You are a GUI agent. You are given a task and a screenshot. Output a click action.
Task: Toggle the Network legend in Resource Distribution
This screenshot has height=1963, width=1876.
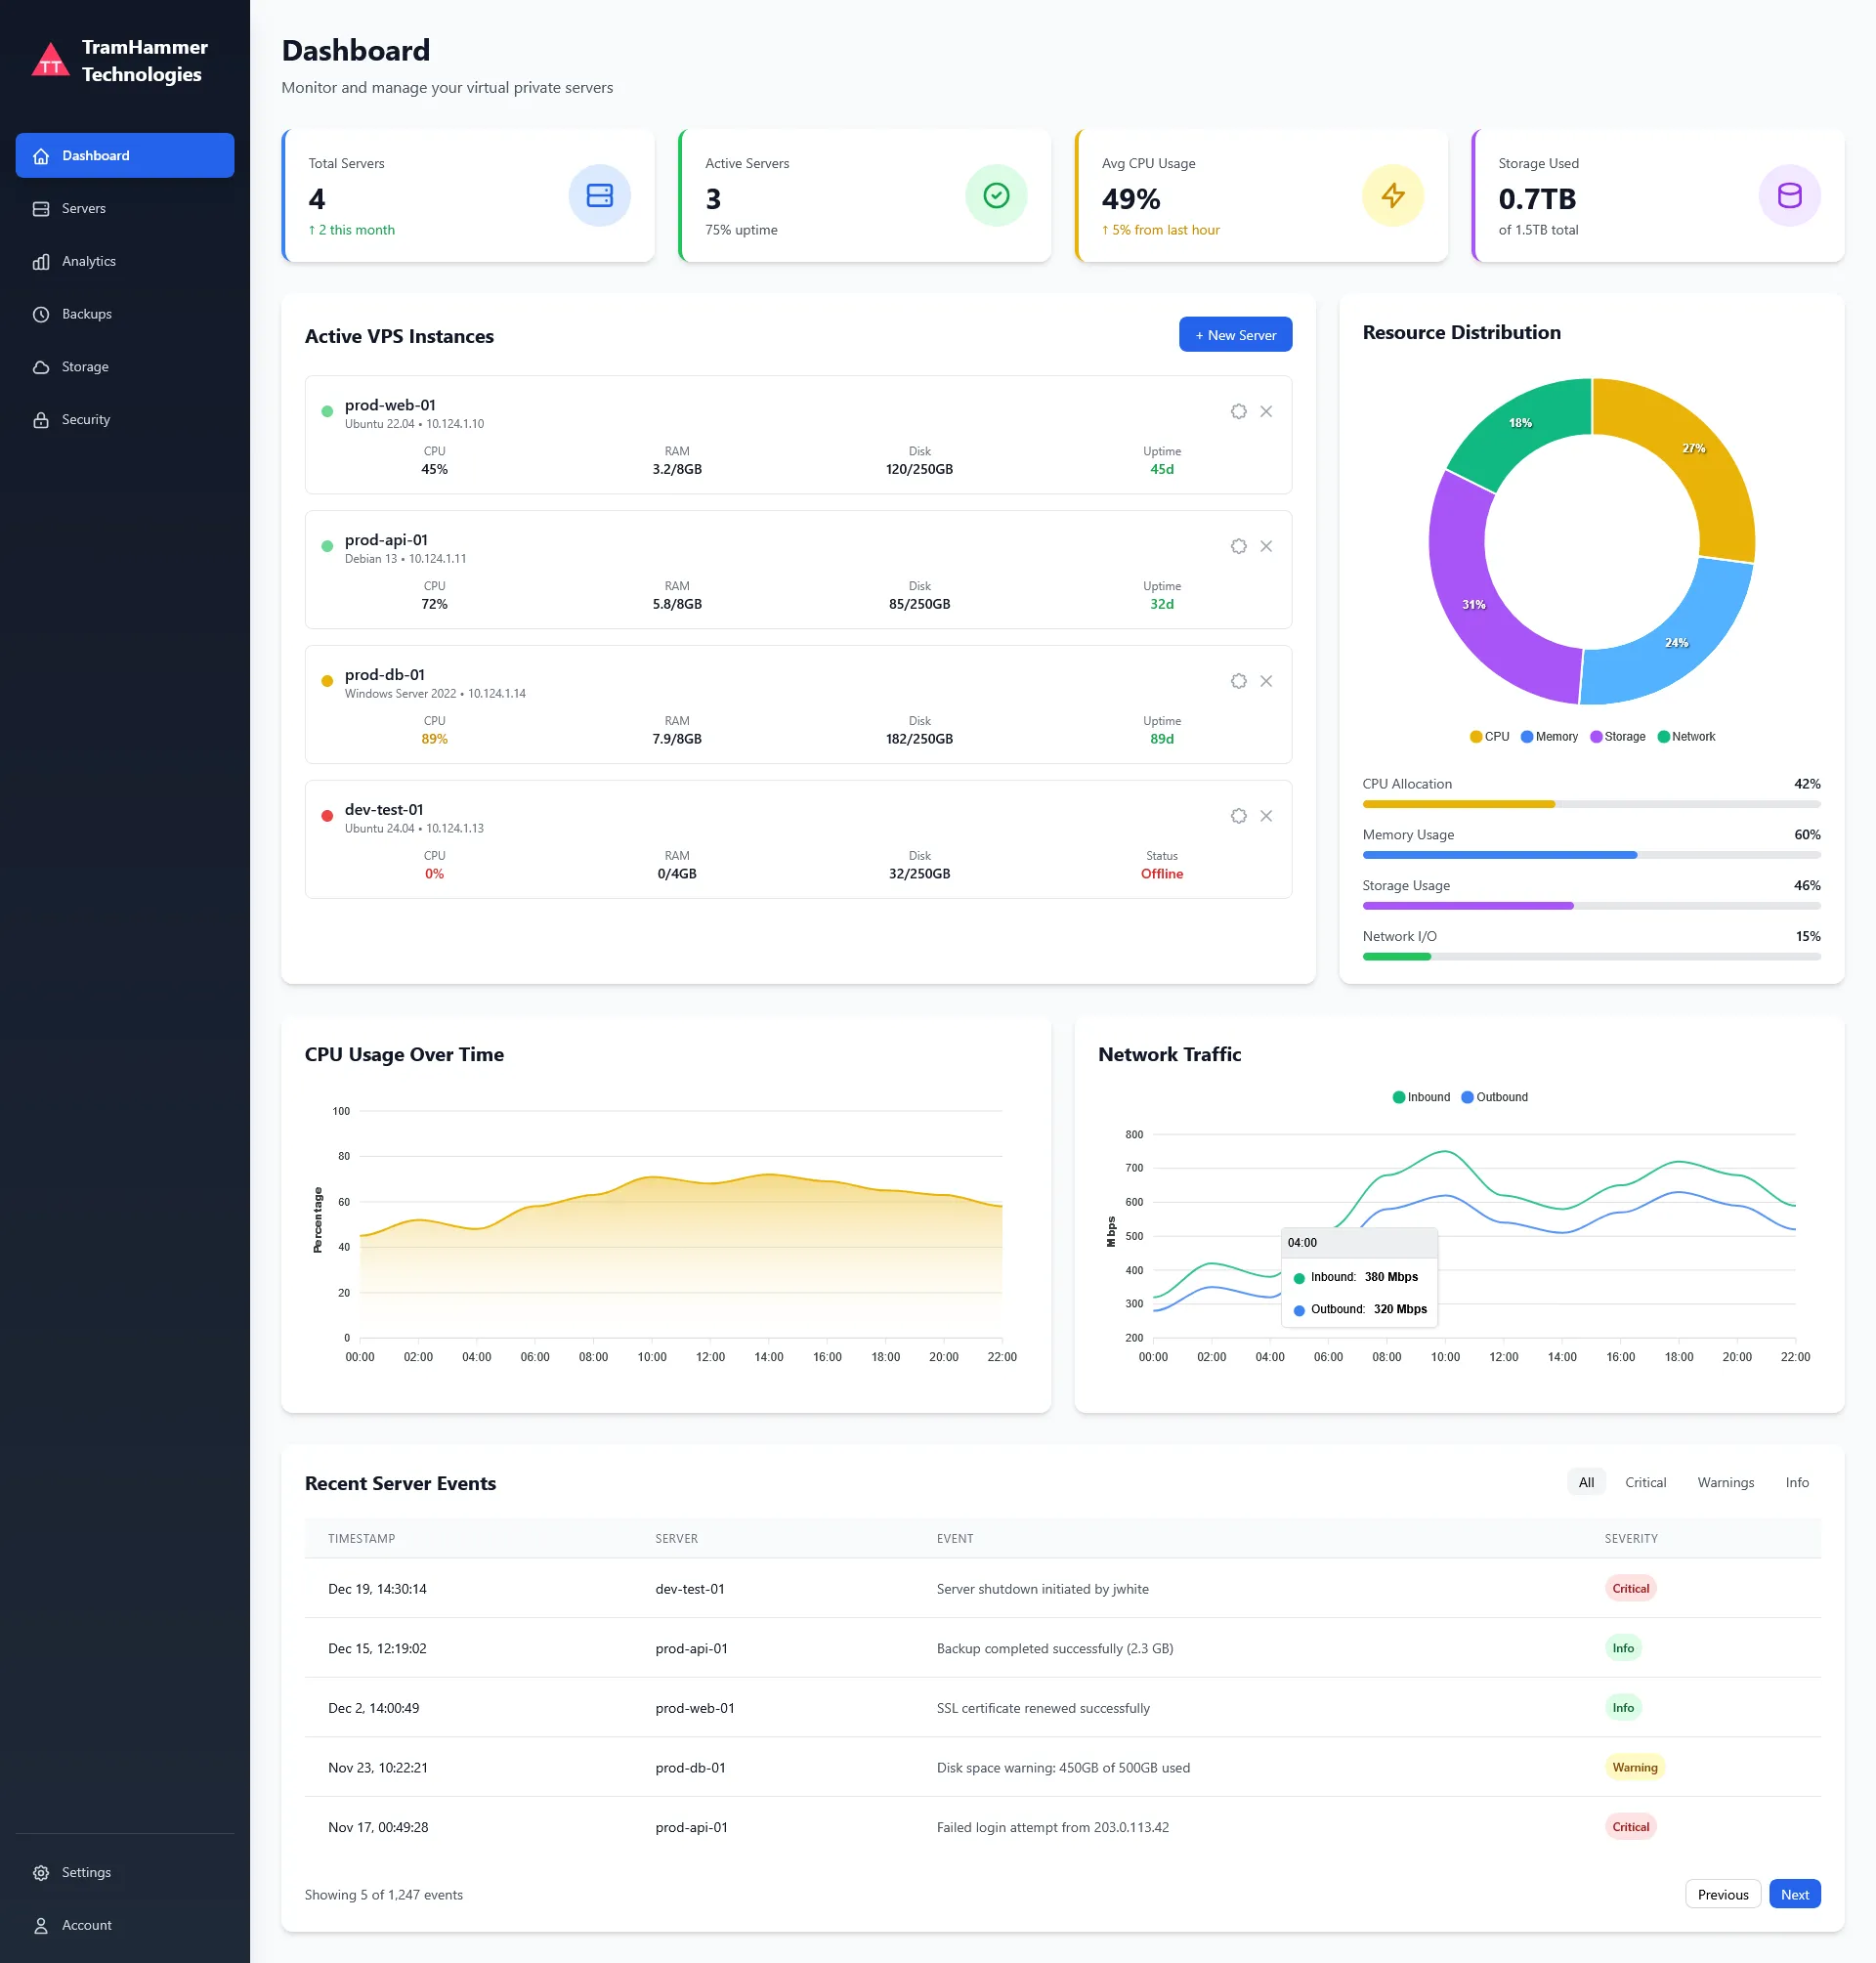1686,737
